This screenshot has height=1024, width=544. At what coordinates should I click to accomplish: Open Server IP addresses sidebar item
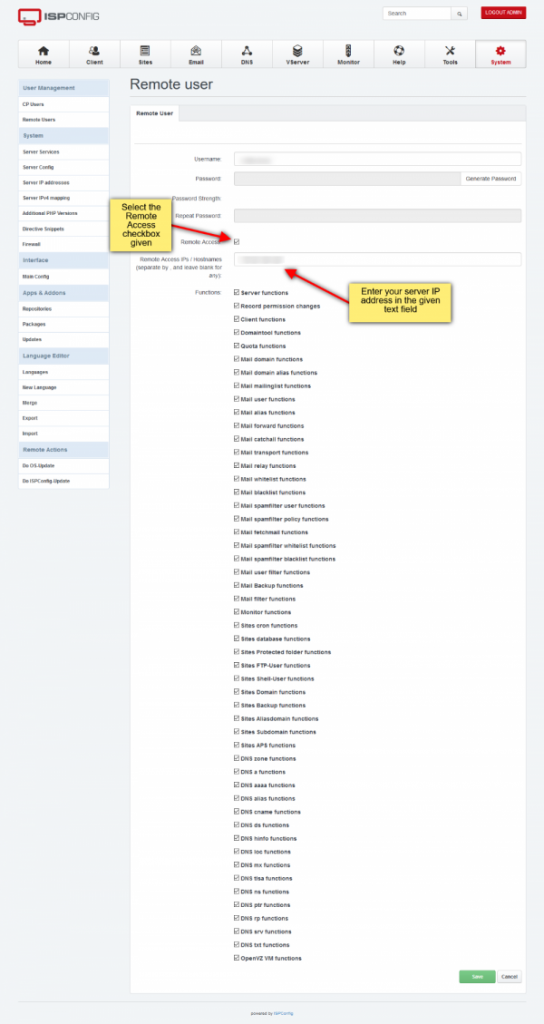click(63, 183)
